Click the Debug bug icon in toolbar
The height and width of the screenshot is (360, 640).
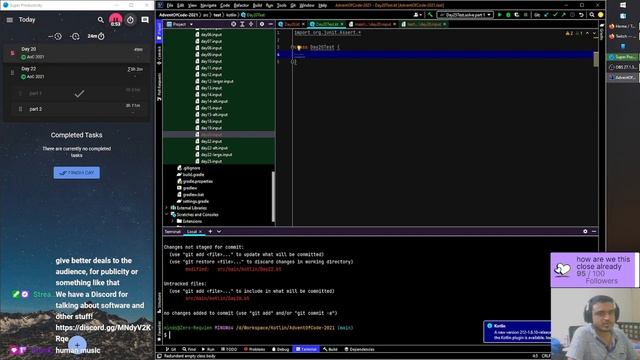click(508, 15)
